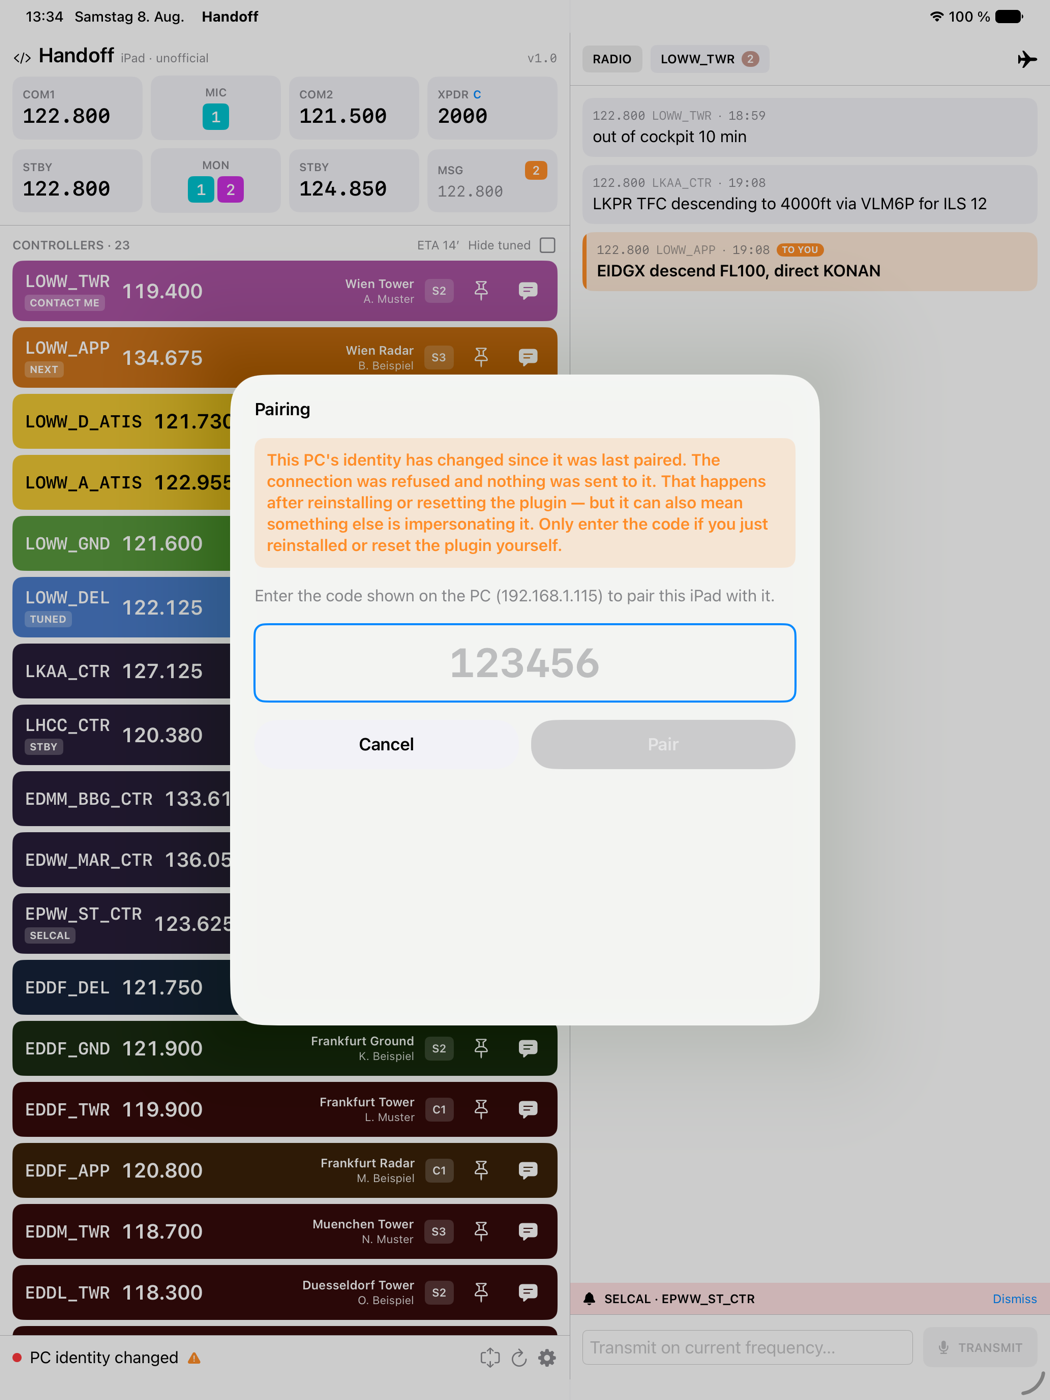The width and height of the screenshot is (1050, 1400).
Task: Toggle MON channel 1 button
Action: point(201,189)
